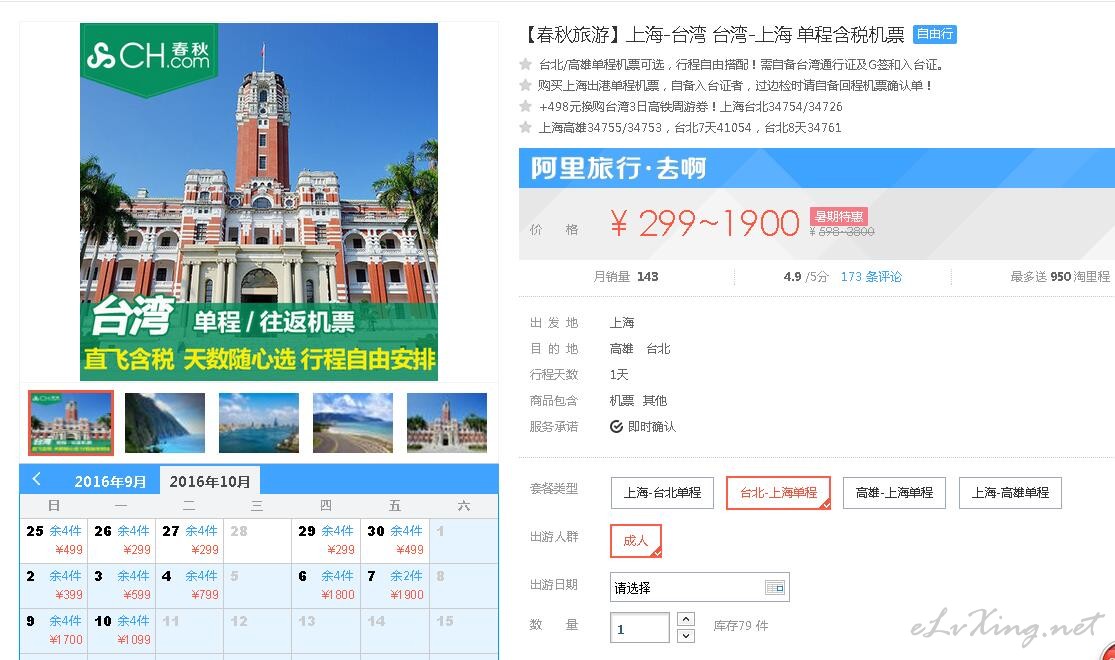Choose the 成人 traveler type
Viewport: 1115px width, 660px height.
(636, 541)
